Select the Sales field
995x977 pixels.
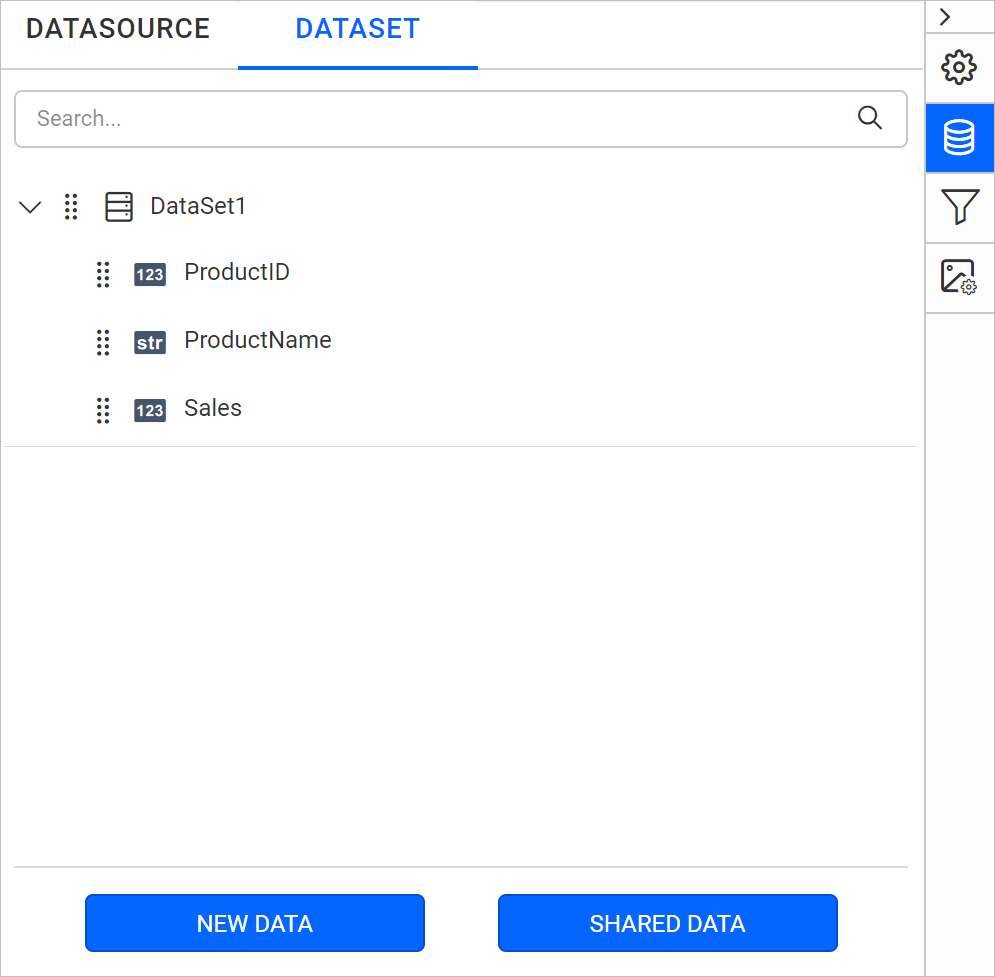213,408
